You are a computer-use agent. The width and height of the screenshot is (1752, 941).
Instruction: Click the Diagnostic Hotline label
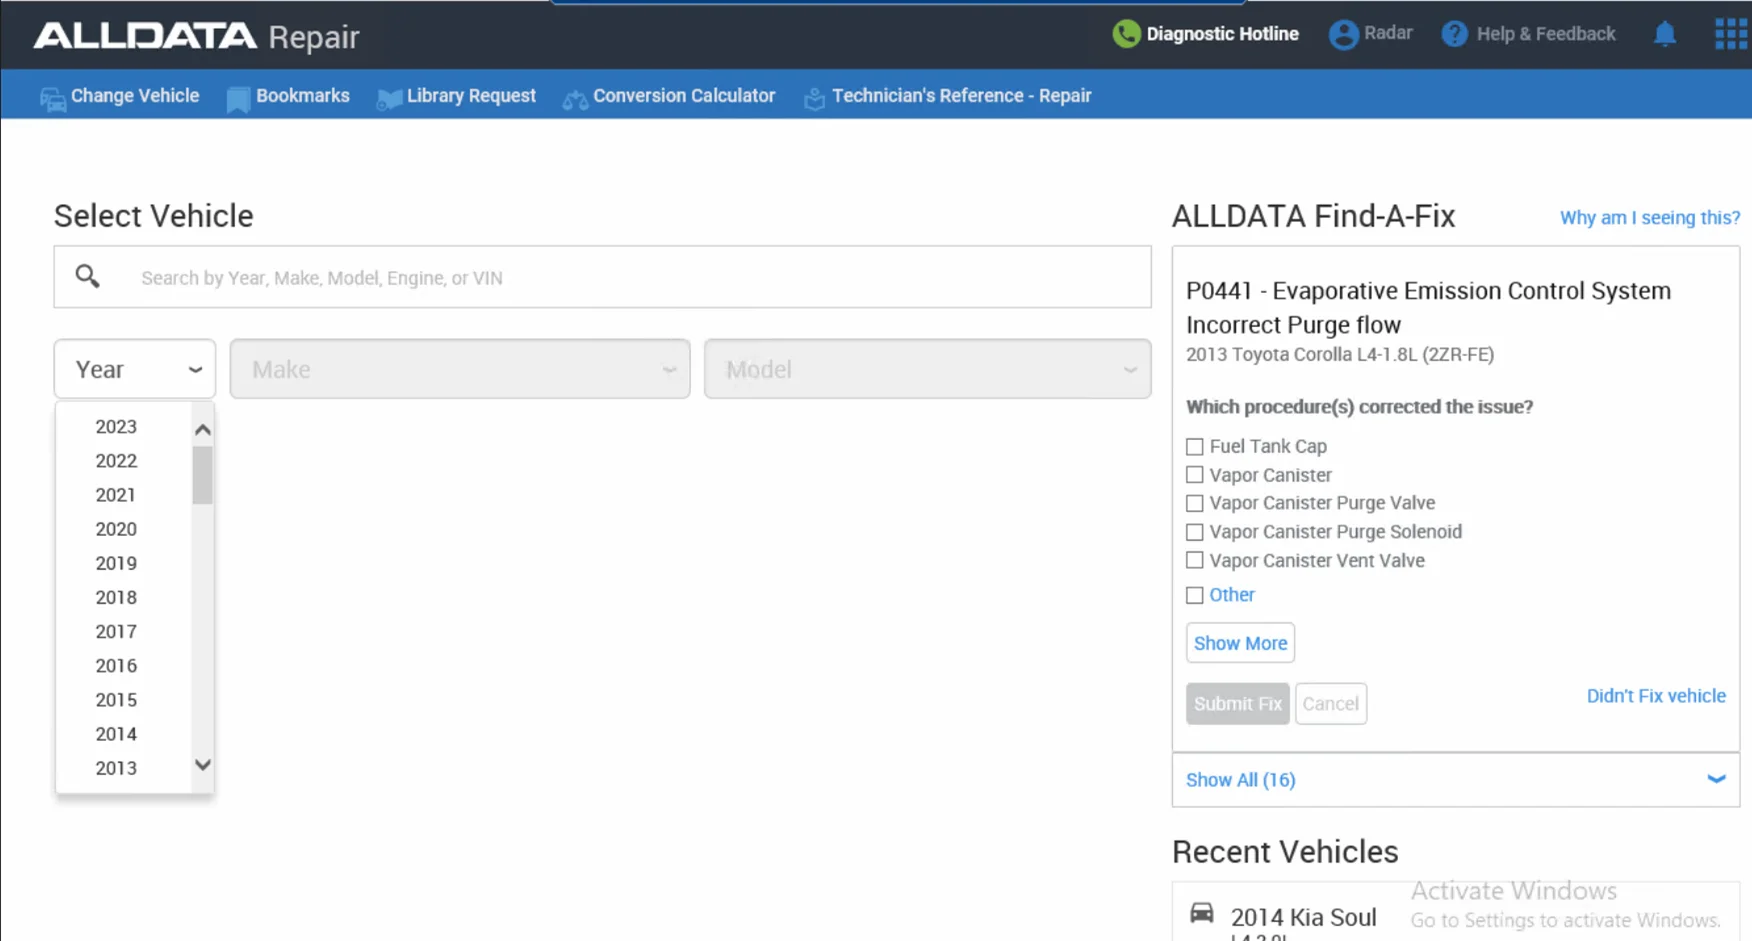pos(1222,34)
